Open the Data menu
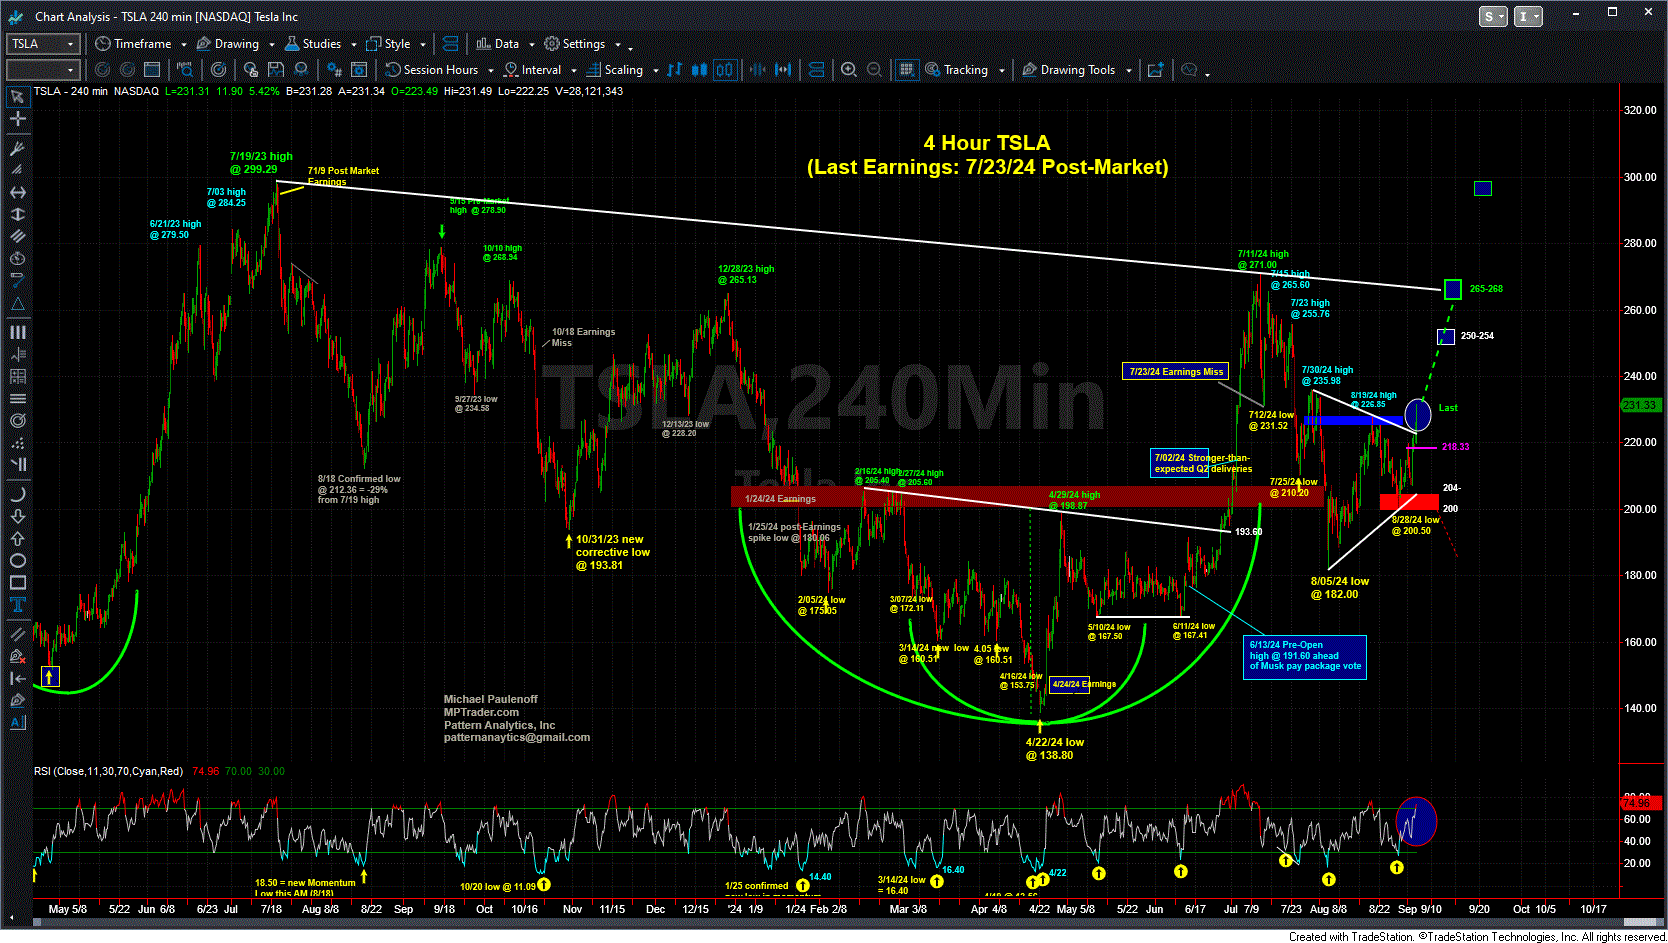The height and width of the screenshot is (943, 1668). point(497,43)
